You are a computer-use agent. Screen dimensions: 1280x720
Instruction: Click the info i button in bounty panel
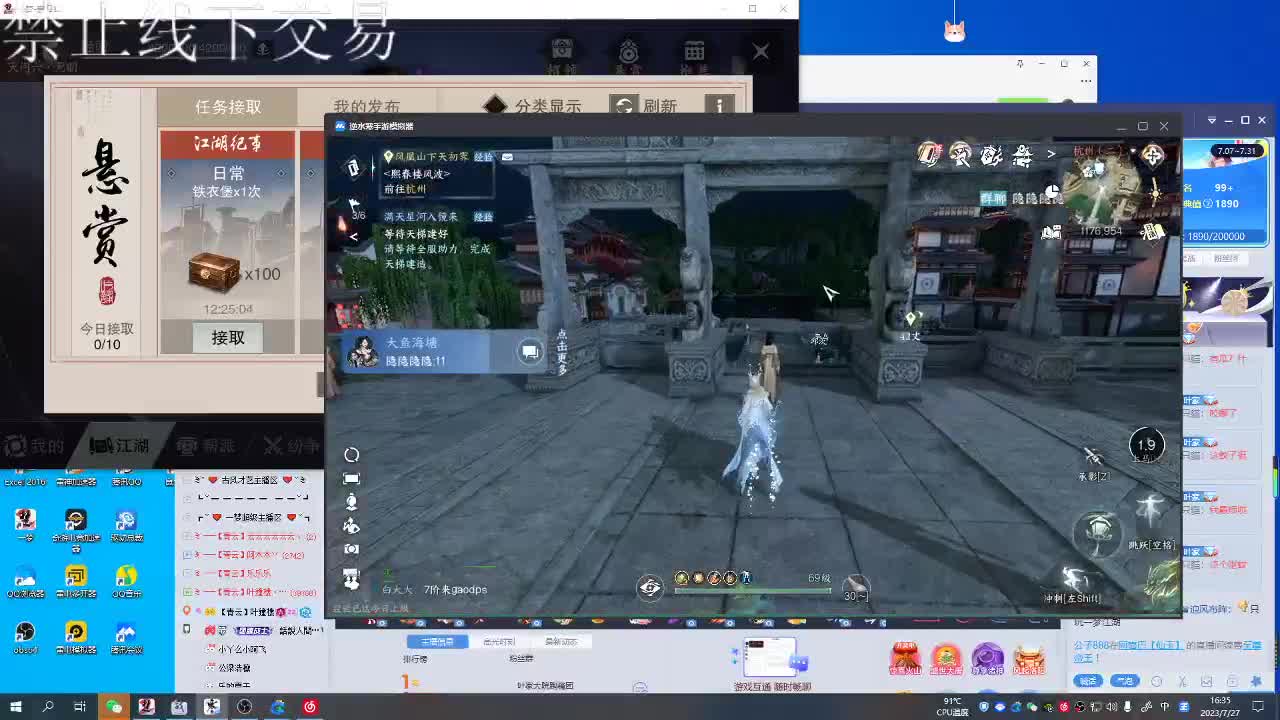coord(718,105)
